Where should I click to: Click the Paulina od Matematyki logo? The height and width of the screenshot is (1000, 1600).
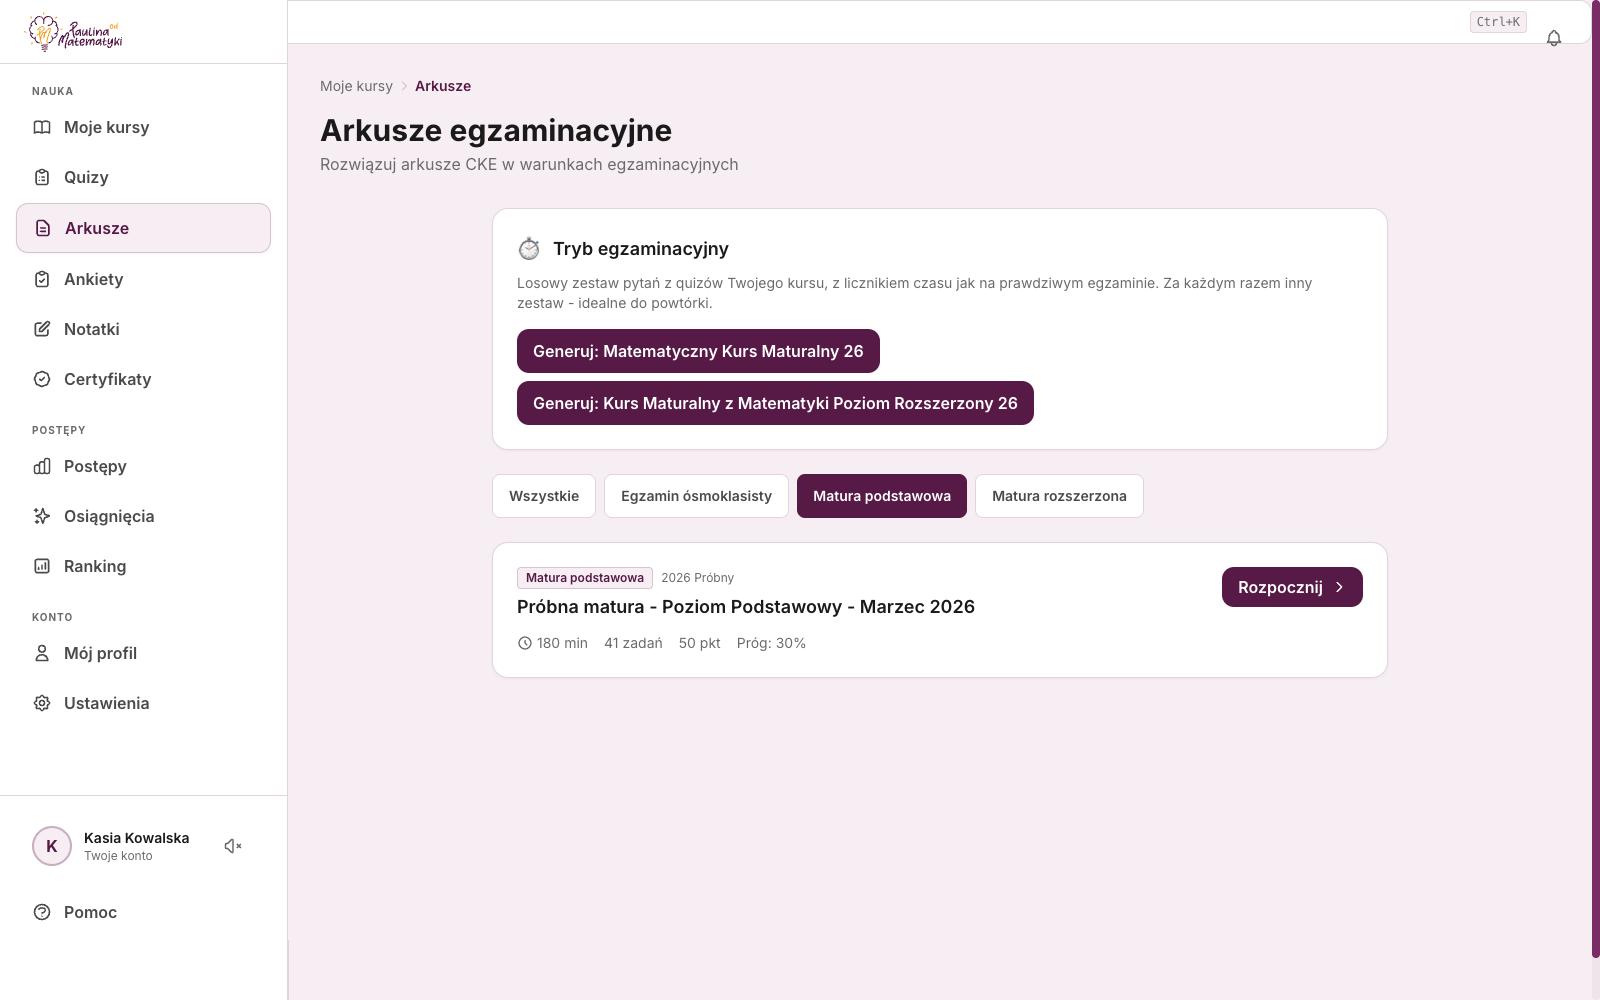[74, 32]
